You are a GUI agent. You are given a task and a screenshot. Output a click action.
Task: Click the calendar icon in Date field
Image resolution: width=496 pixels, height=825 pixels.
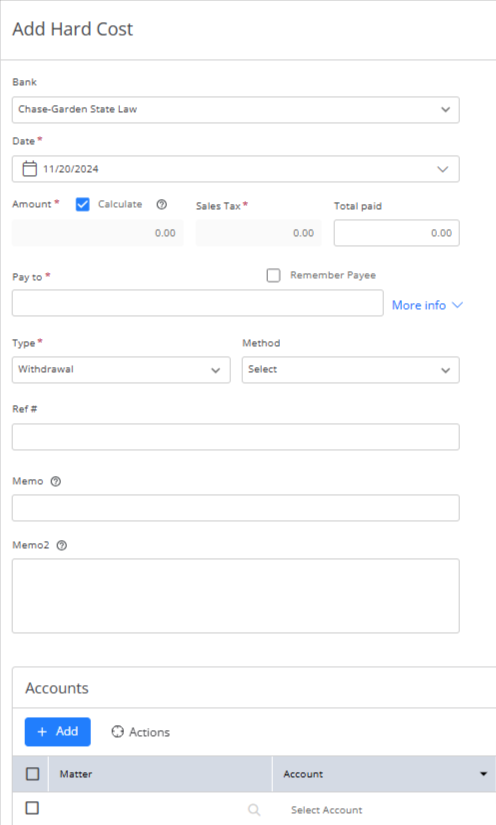click(x=29, y=169)
